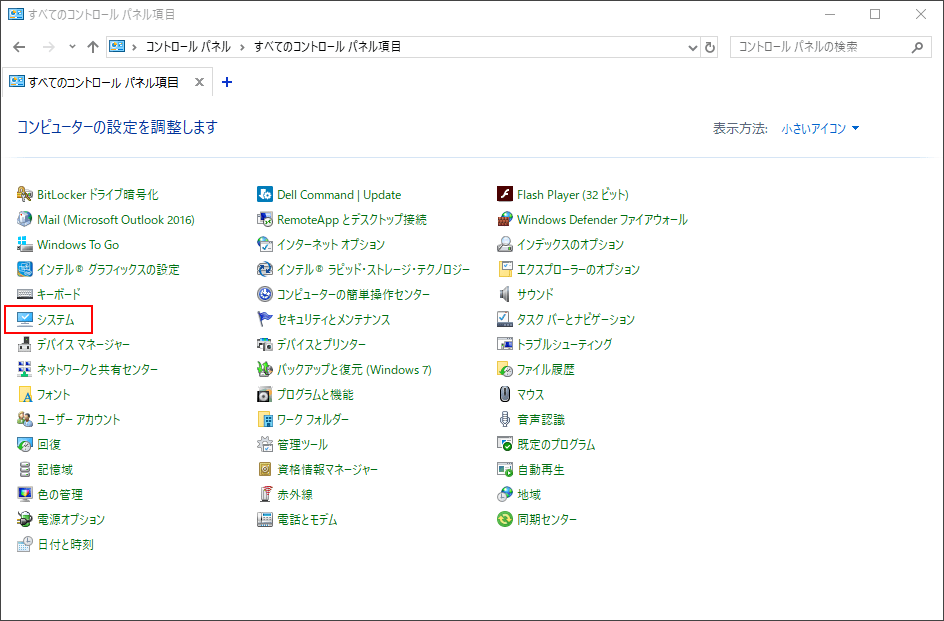Screen dimensions: 944x621
Task: Open the 電話とモデム link
Action: tap(307, 519)
